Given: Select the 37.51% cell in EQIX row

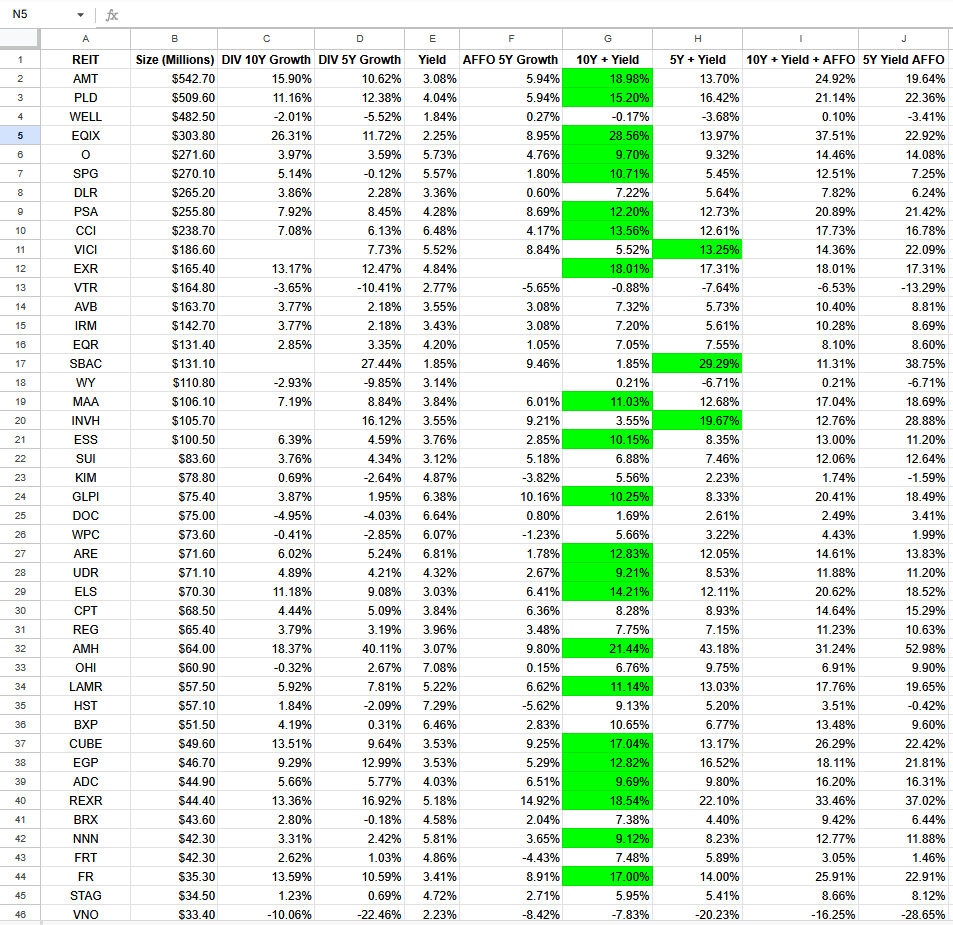Looking at the screenshot, I should 800,136.
